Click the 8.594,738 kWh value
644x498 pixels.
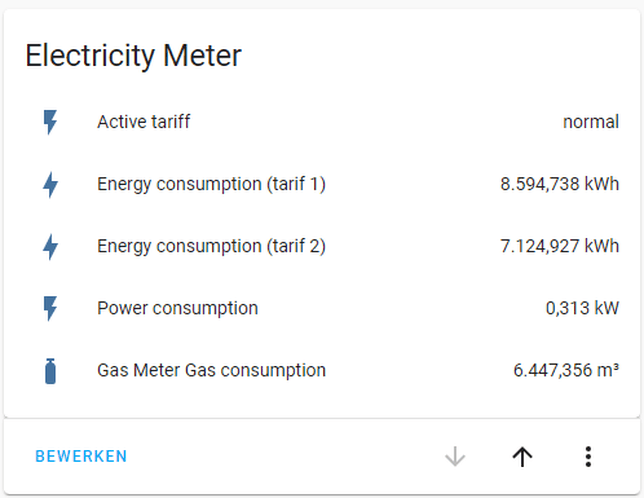coord(559,184)
